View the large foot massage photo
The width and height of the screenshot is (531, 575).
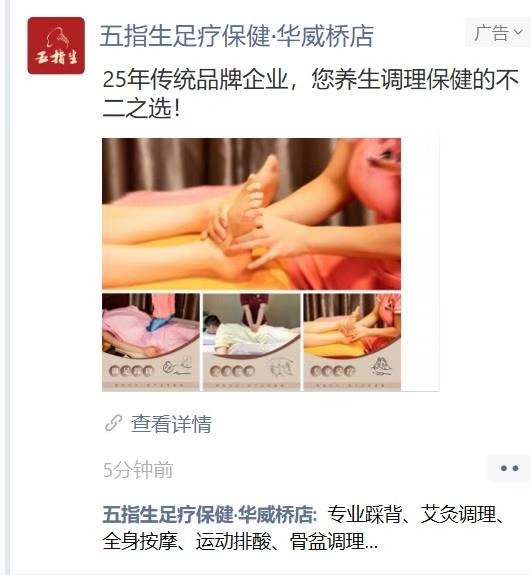pos(251,214)
